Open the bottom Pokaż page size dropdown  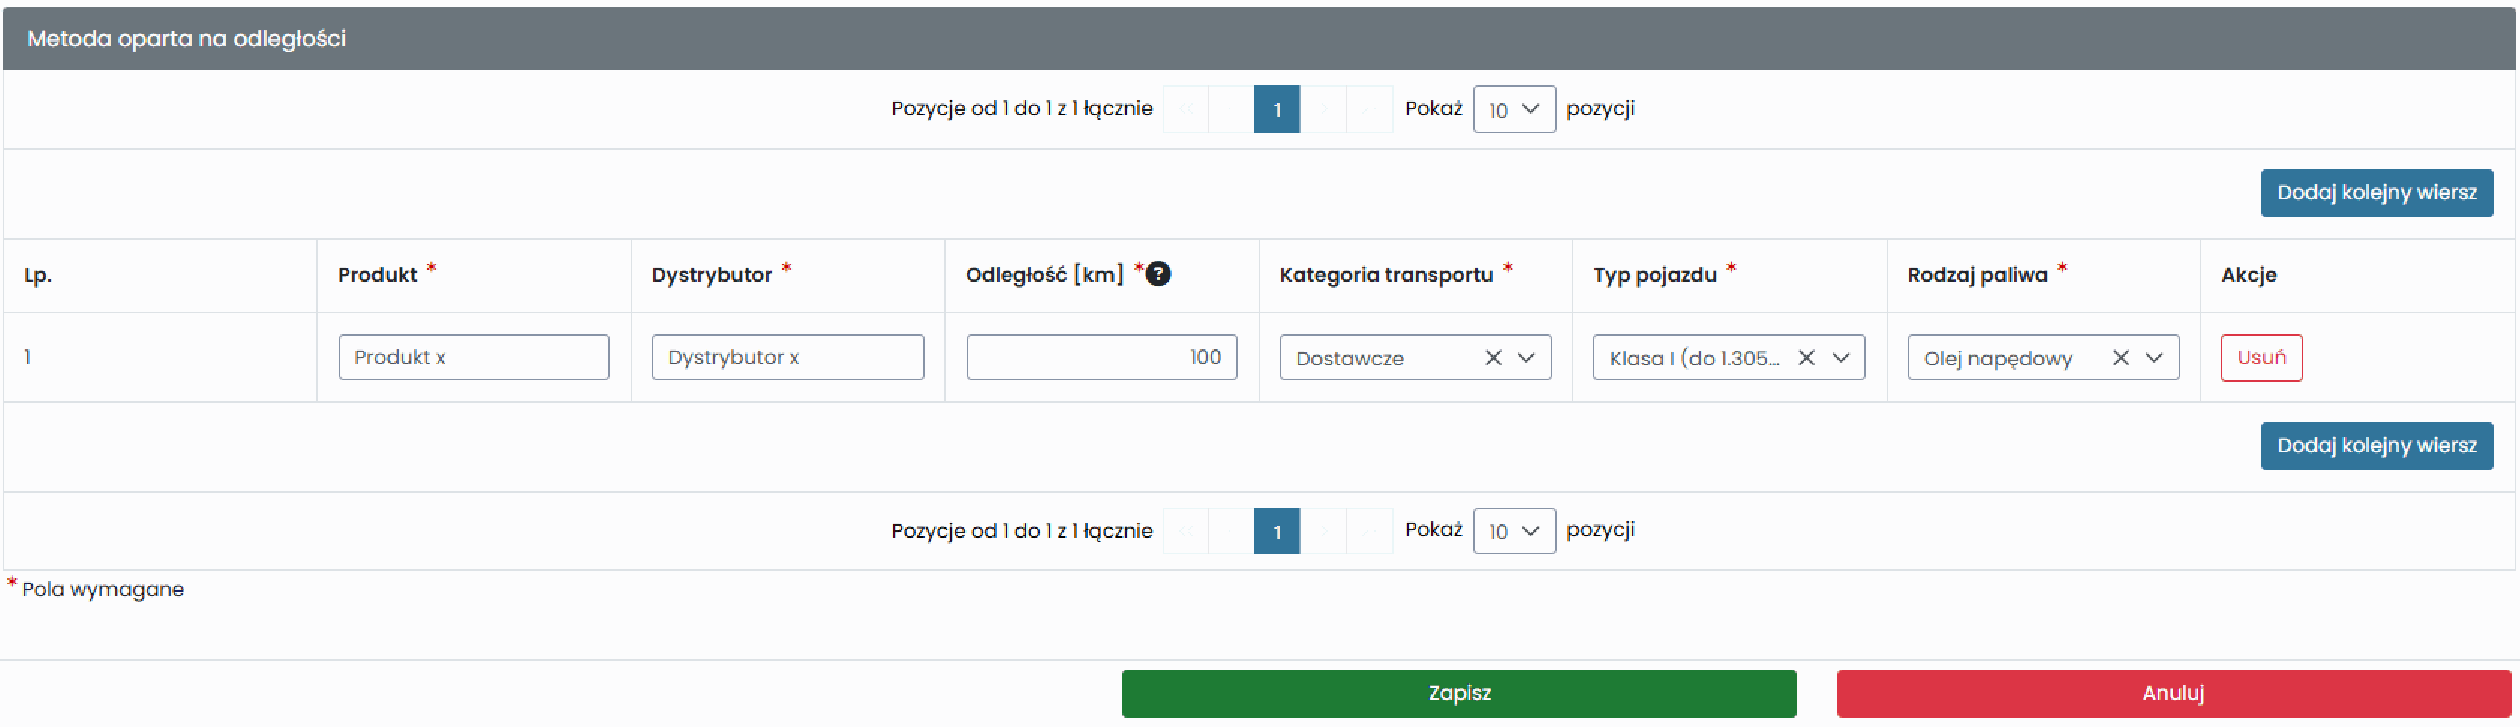click(1514, 531)
